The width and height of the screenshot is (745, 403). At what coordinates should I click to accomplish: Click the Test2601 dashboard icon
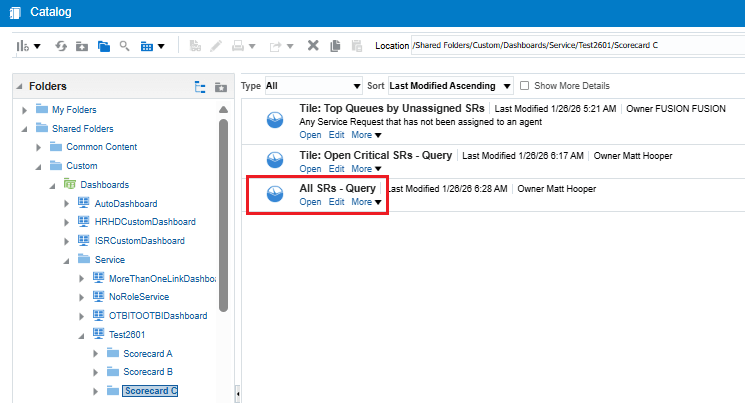click(98, 334)
